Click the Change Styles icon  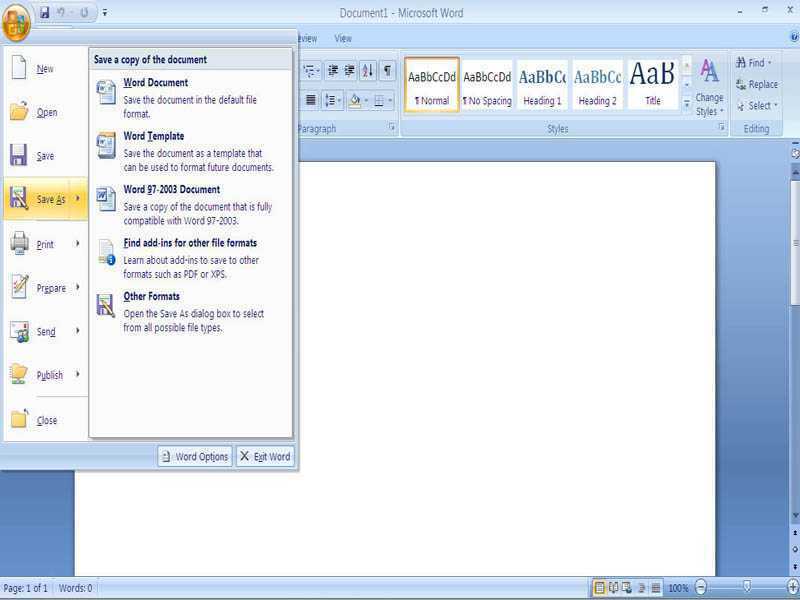709,86
